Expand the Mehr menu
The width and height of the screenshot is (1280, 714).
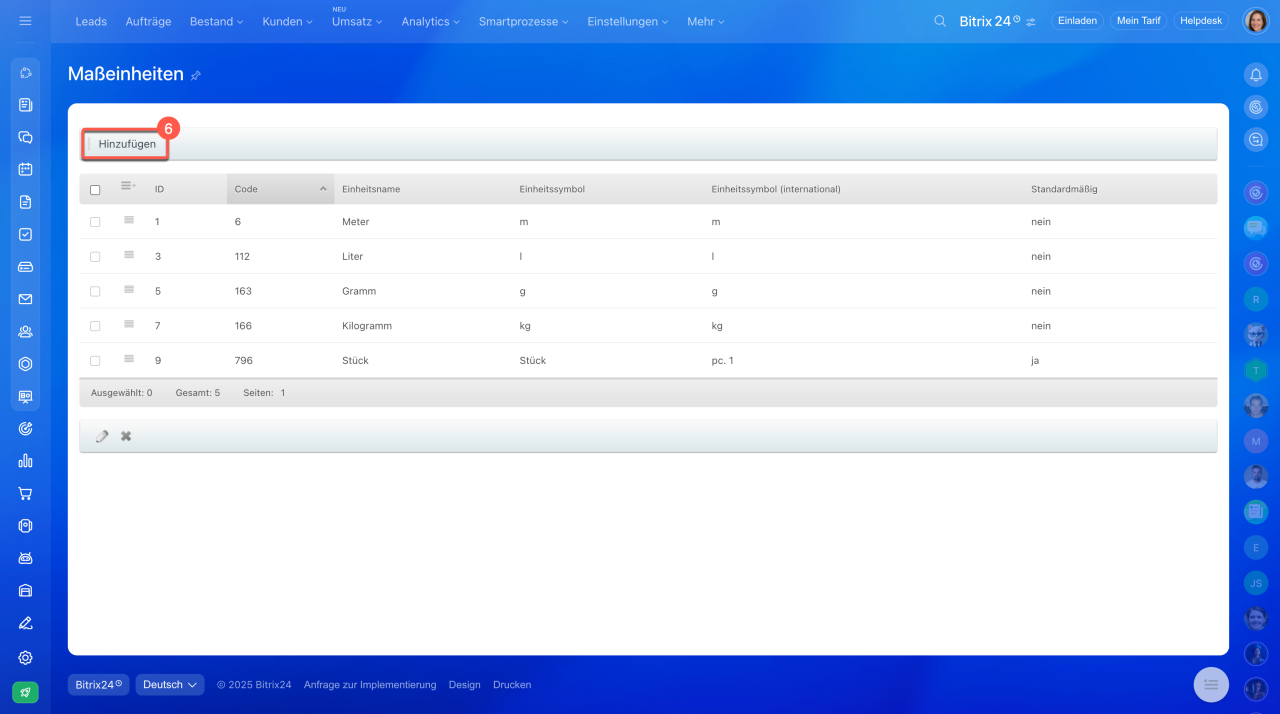[x=706, y=21]
